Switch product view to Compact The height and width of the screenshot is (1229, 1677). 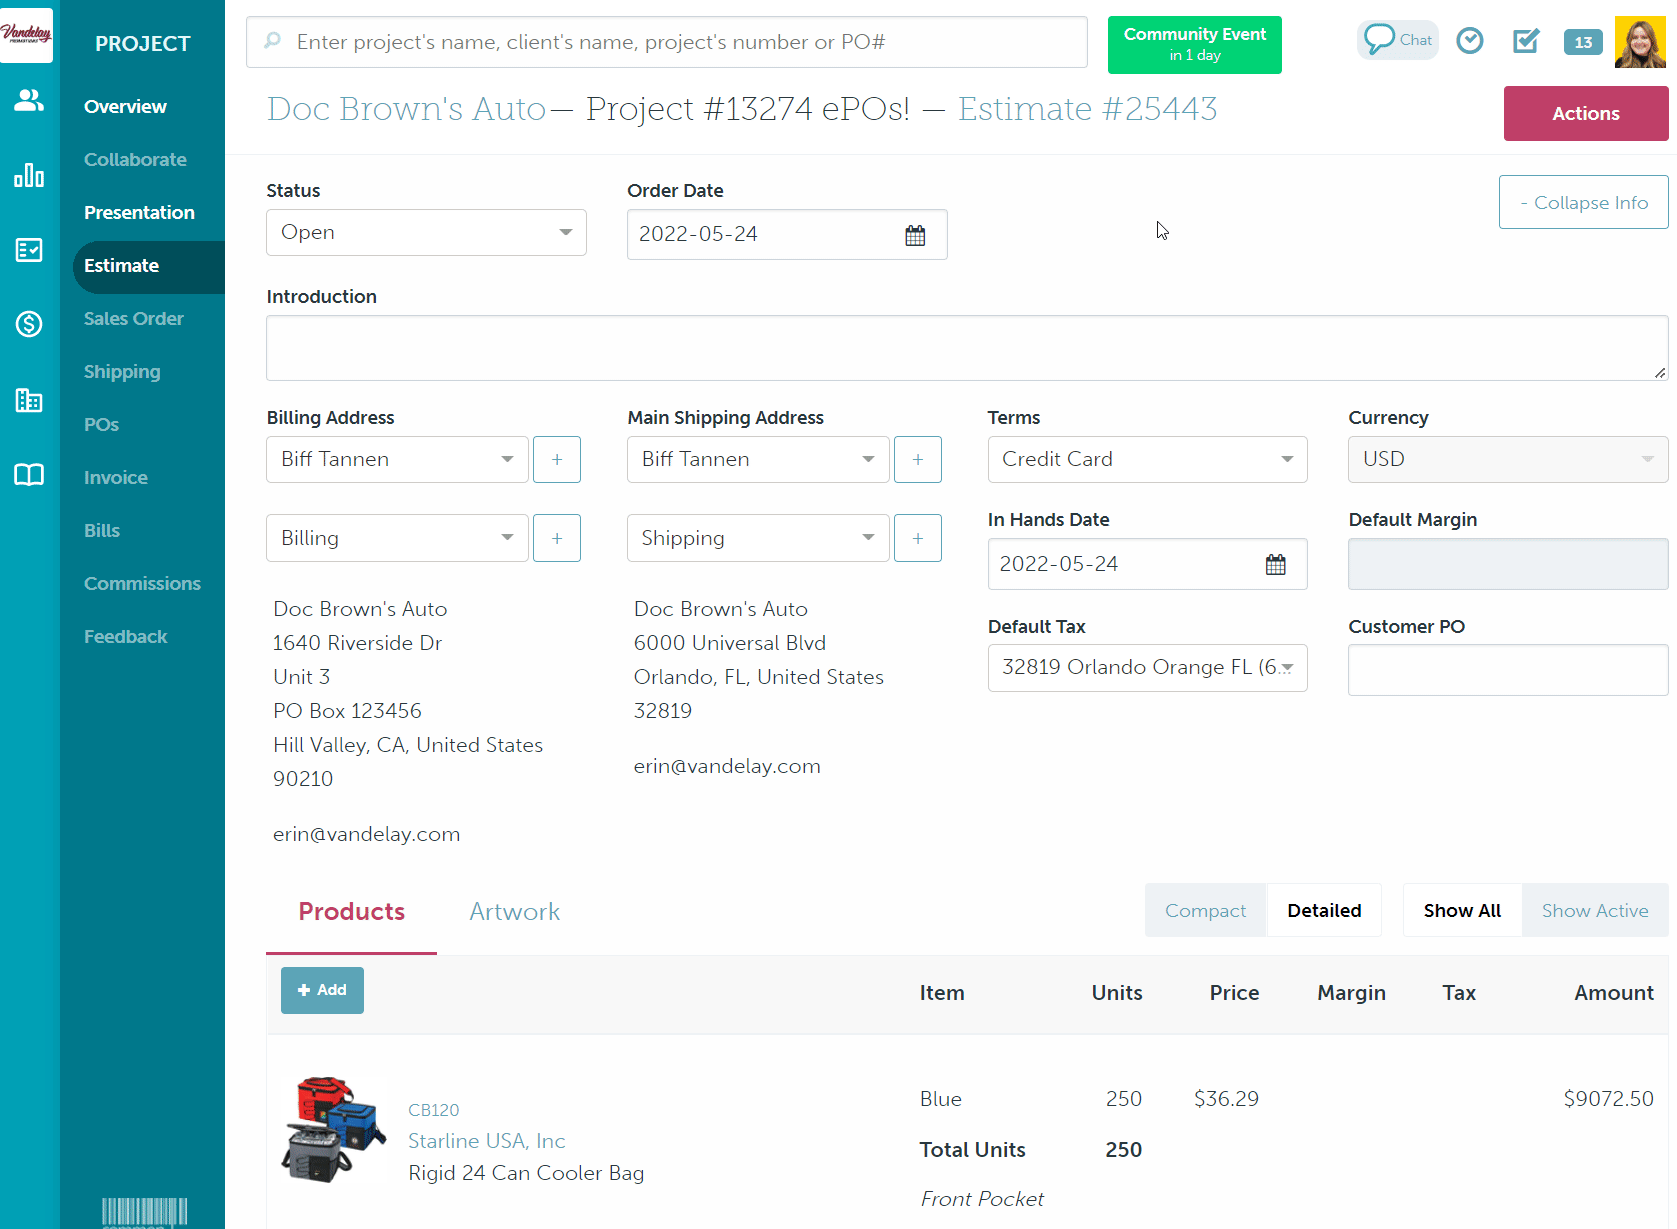pyautogui.click(x=1205, y=911)
